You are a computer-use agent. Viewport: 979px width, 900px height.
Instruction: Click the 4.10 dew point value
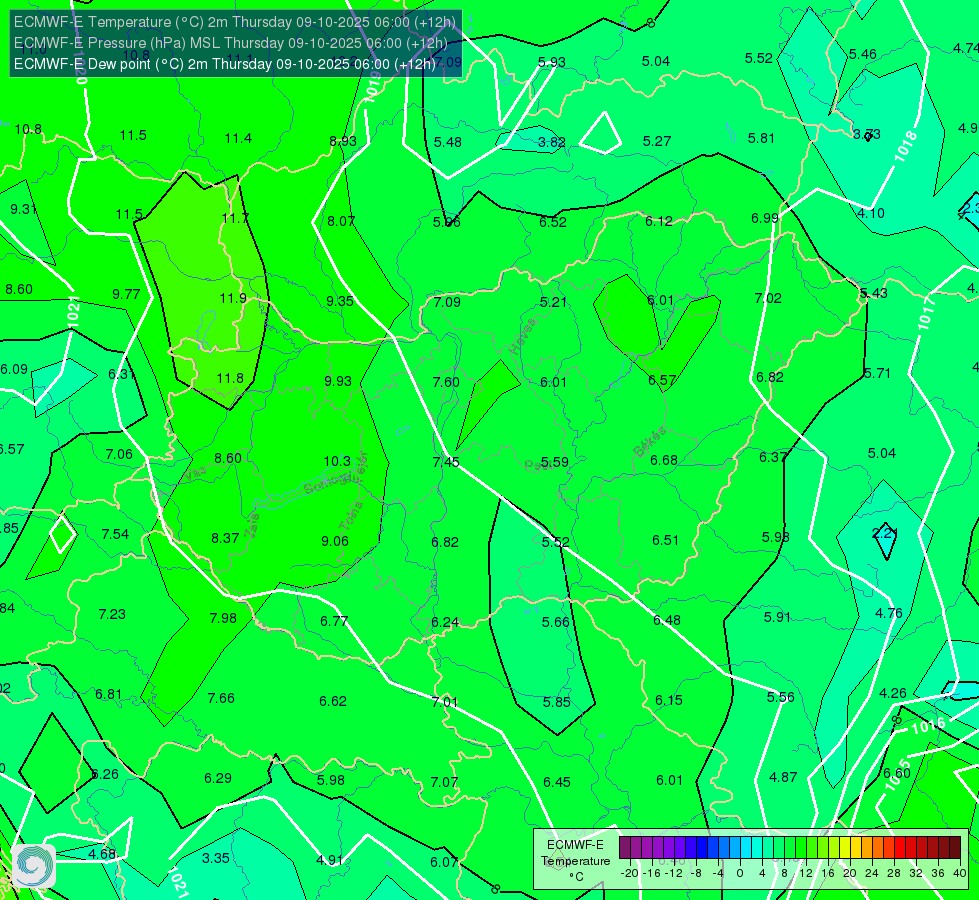click(x=871, y=213)
